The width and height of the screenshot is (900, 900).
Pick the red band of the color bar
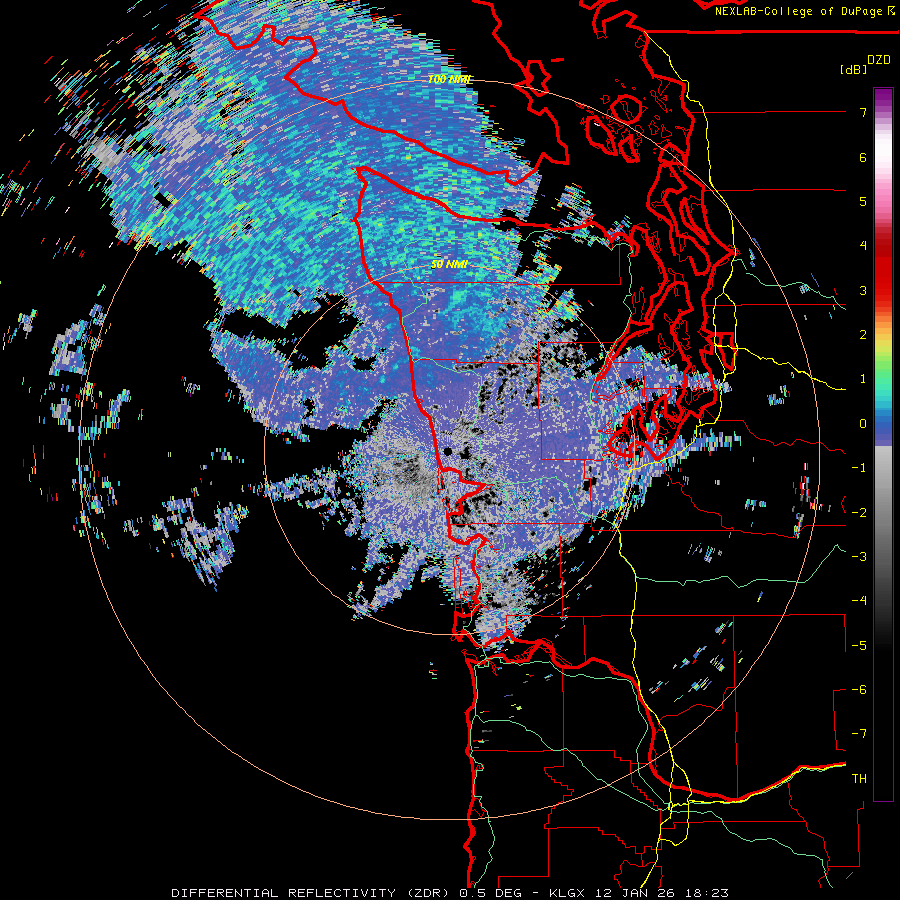(883, 273)
